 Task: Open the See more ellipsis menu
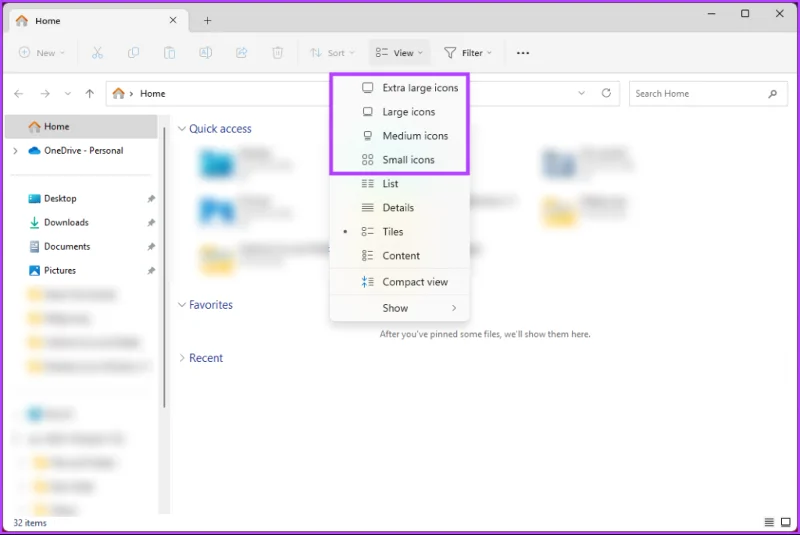point(523,53)
